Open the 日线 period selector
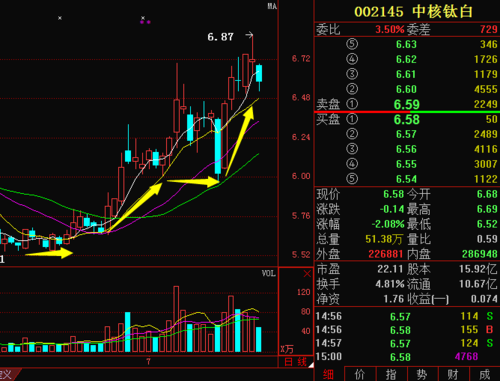This screenshot has width=500, height=381. tap(295, 362)
